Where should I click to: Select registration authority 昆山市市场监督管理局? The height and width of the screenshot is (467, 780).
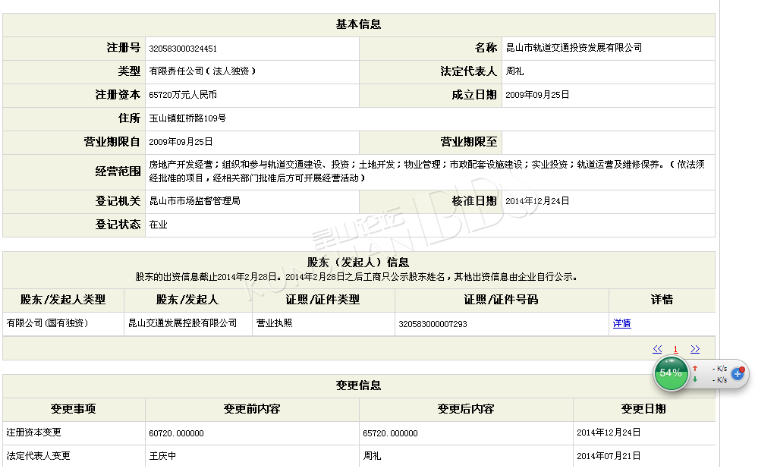[x=195, y=201]
